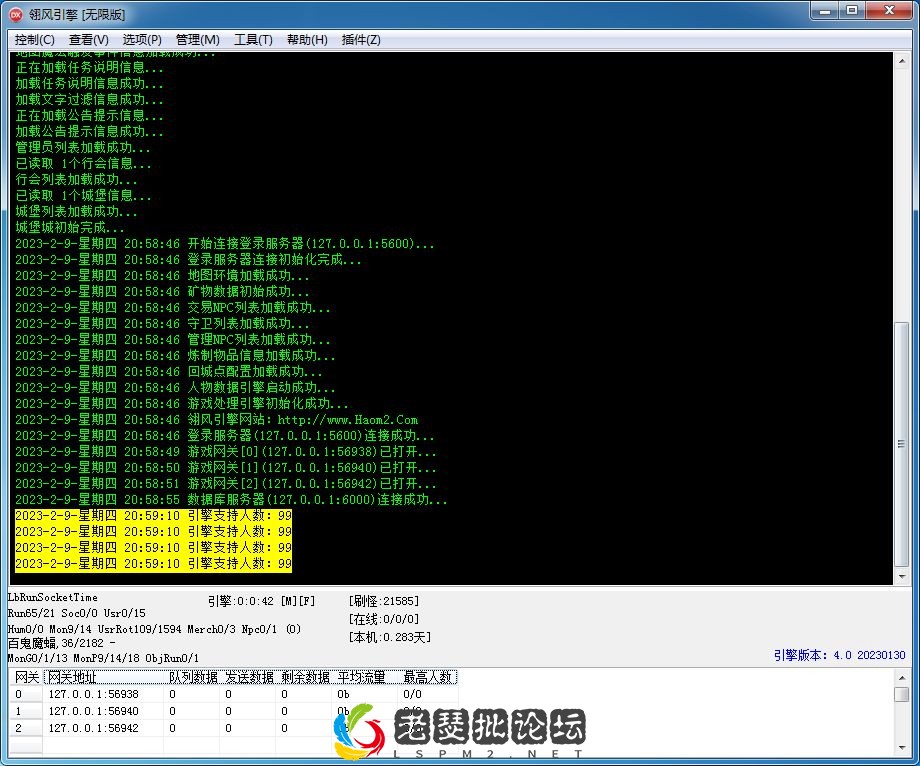Open the 管理(M) menu
This screenshot has width=920, height=766.
pos(196,40)
